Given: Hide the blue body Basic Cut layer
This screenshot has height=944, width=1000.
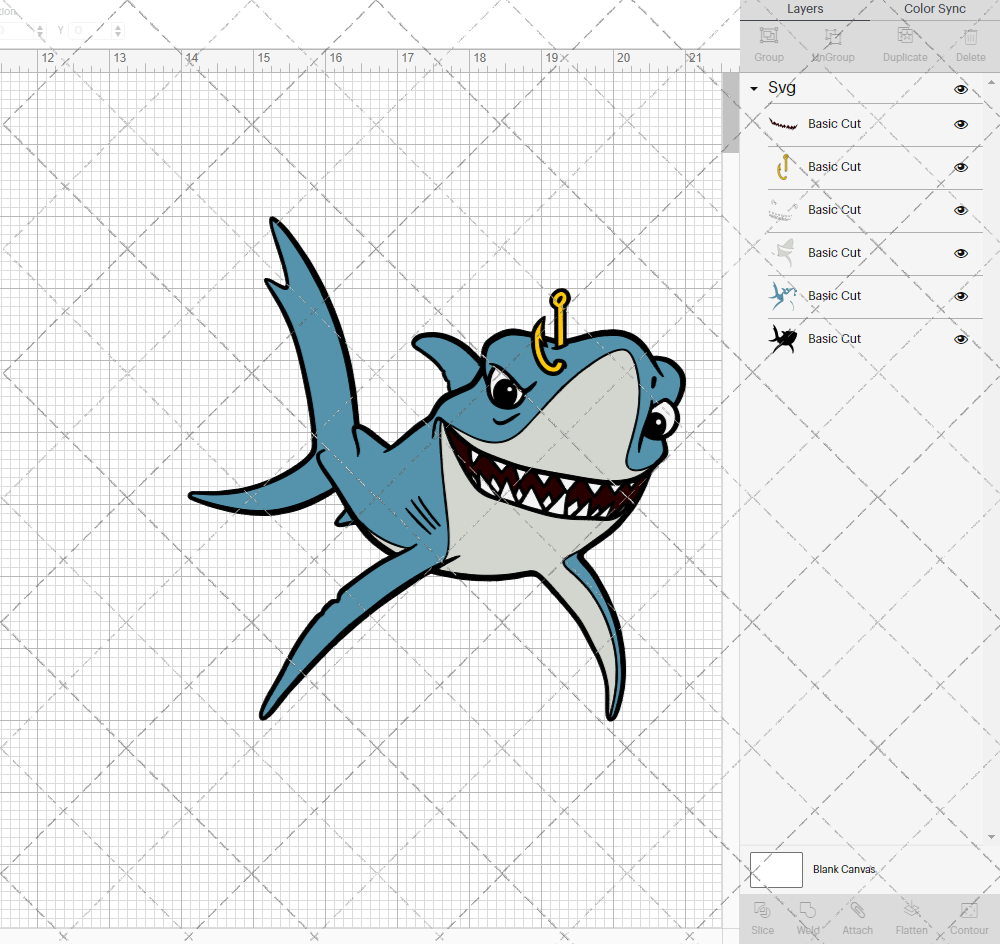Looking at the screenshot, I should [960, 296].
